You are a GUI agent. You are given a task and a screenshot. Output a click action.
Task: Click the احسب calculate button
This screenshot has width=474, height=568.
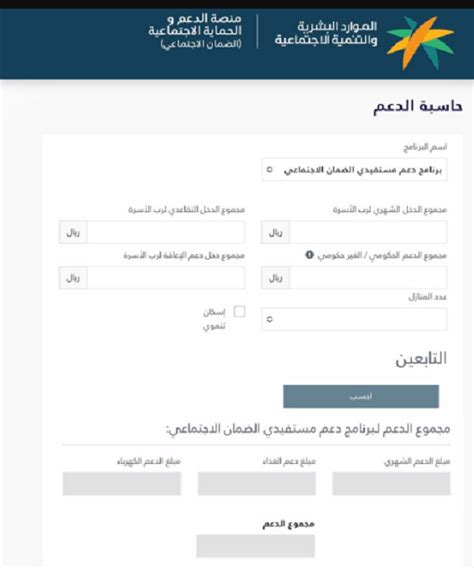click(x=361, y=396)
